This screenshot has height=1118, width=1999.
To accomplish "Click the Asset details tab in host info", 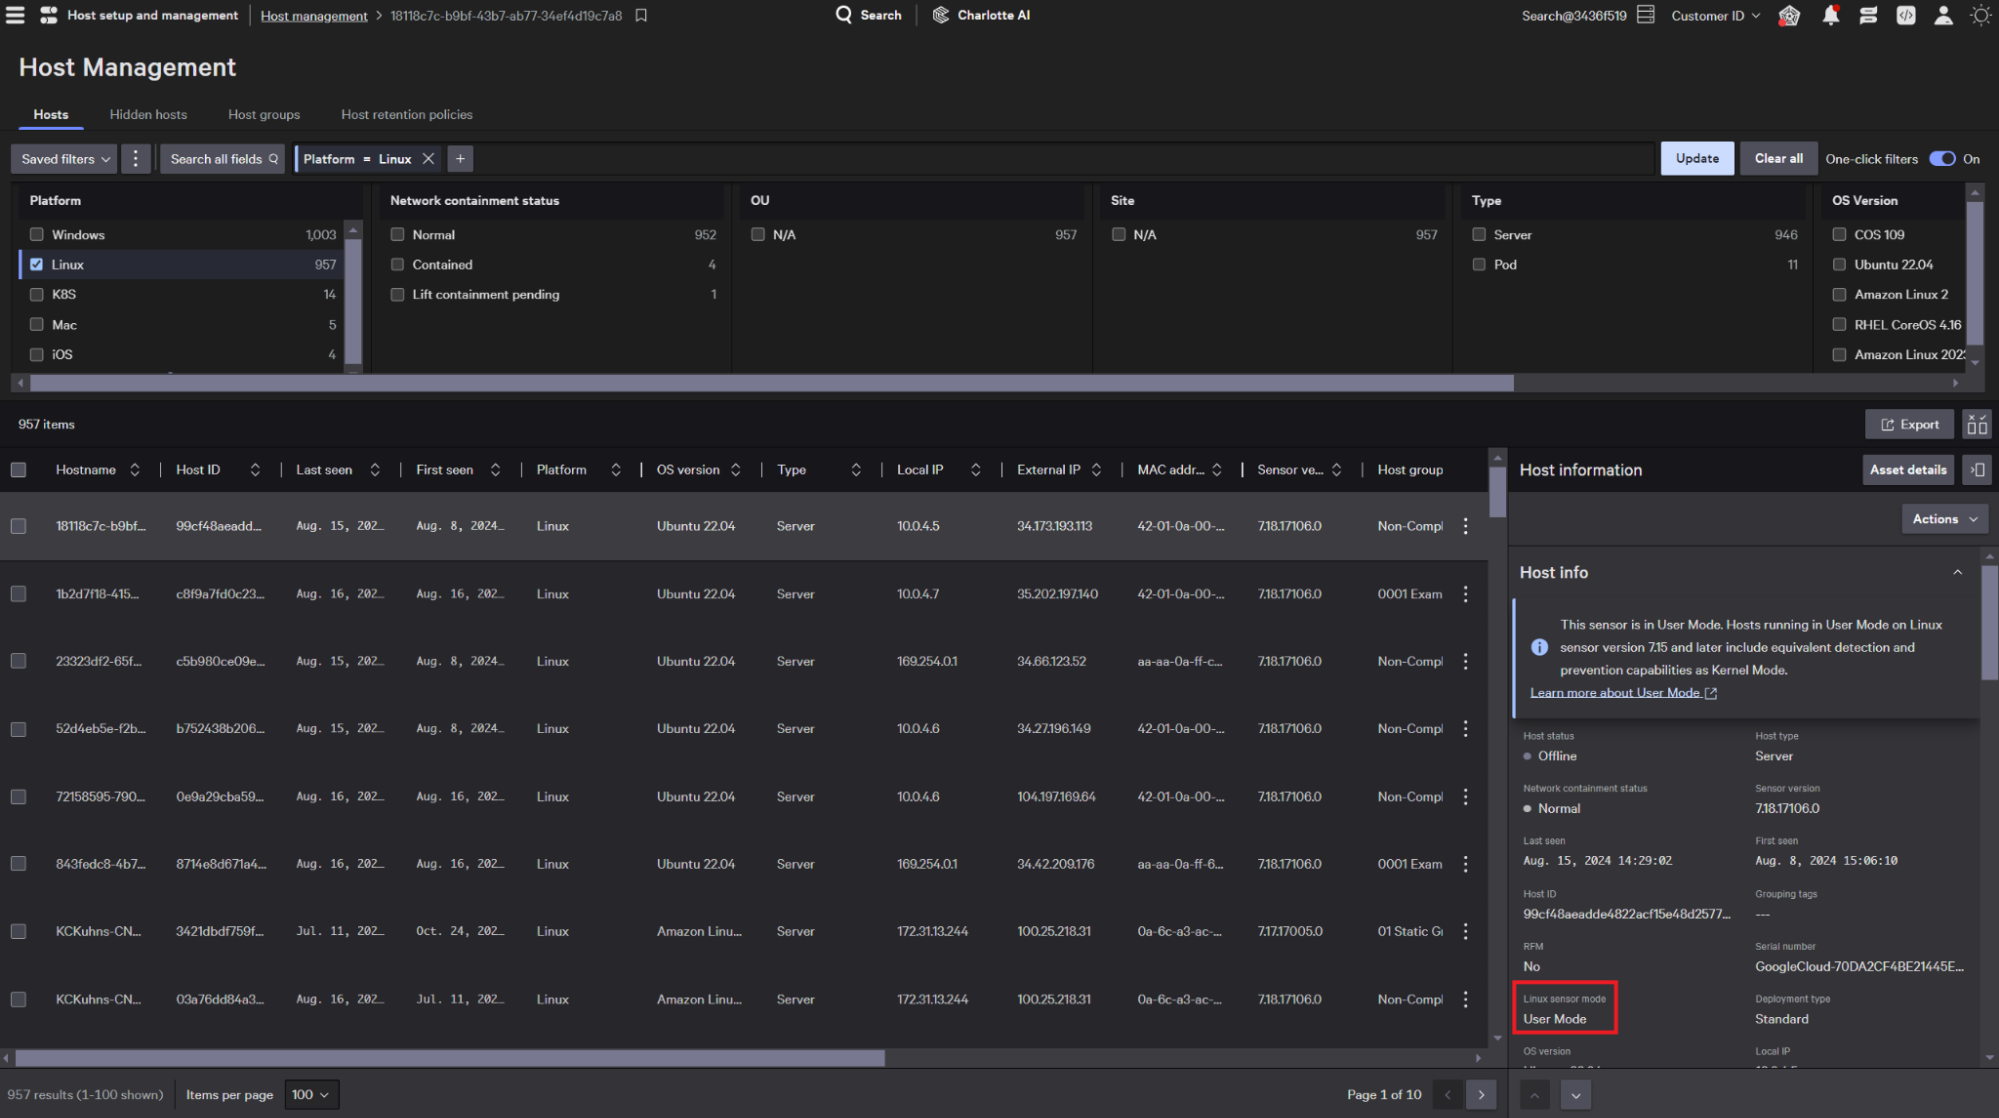I will (x=1910, y=470).
